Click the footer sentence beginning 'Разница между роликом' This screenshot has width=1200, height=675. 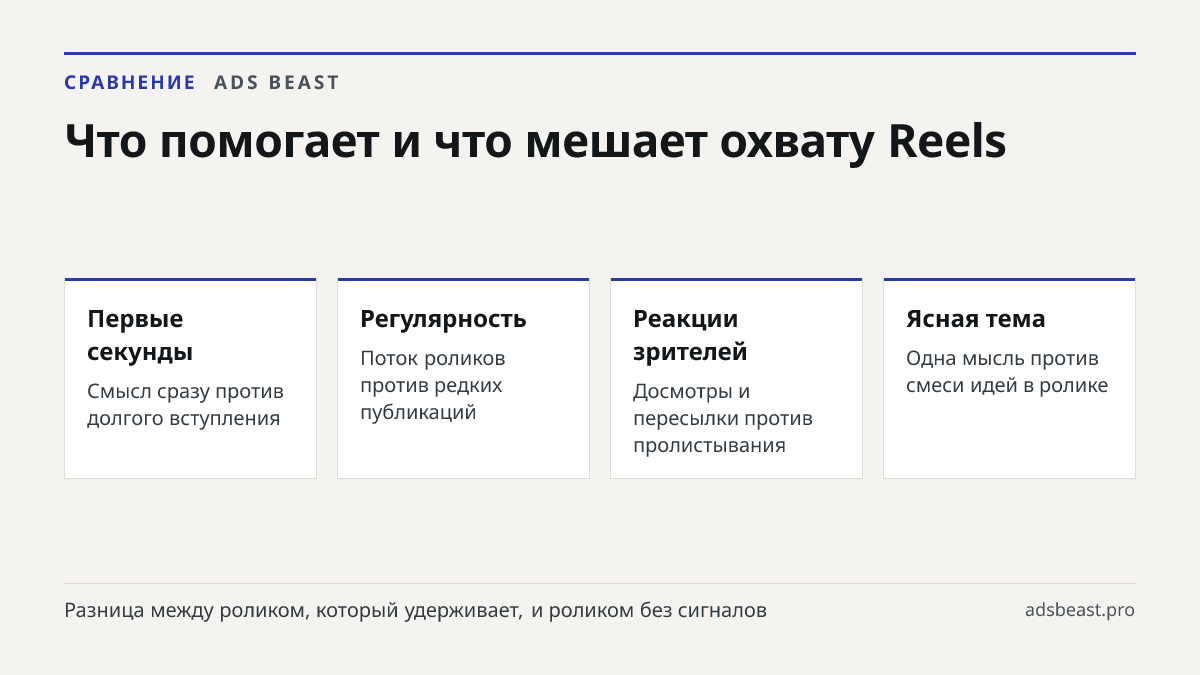(415, 610)
